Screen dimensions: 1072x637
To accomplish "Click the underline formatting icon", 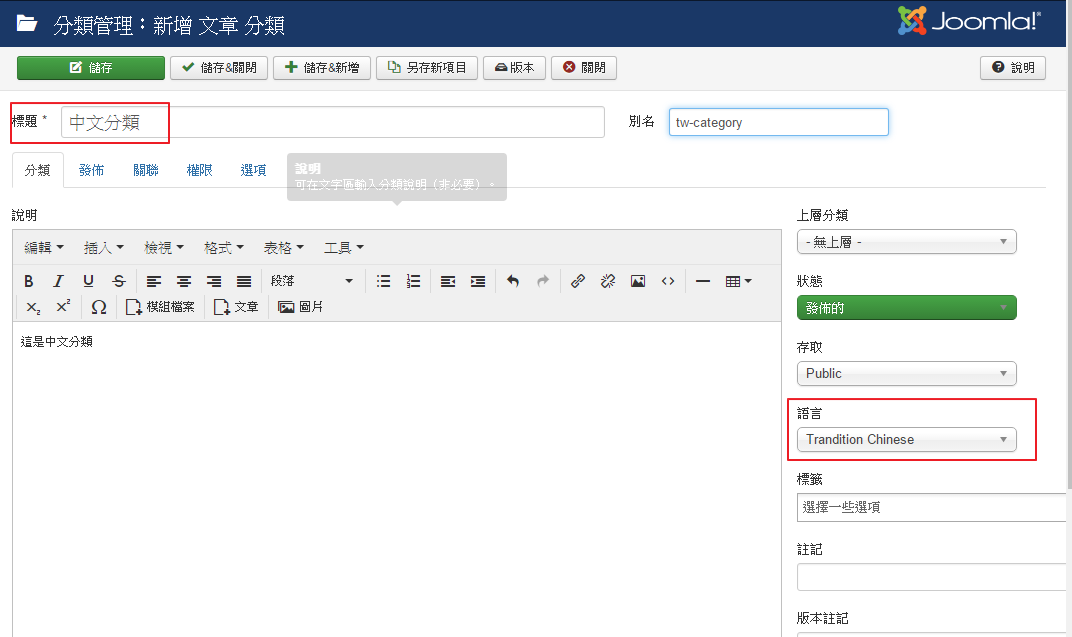I will pos(88,282).
